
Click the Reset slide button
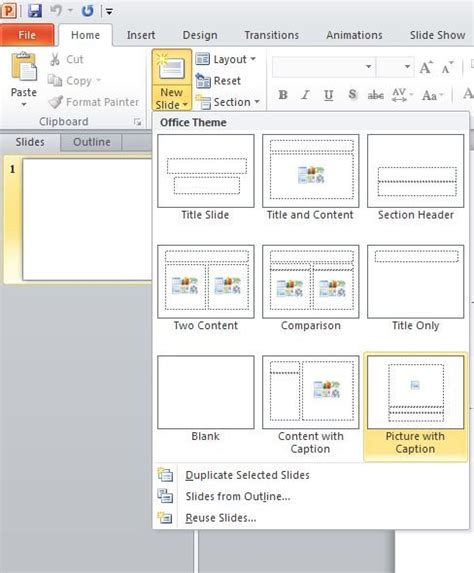[x=218, y=81]
